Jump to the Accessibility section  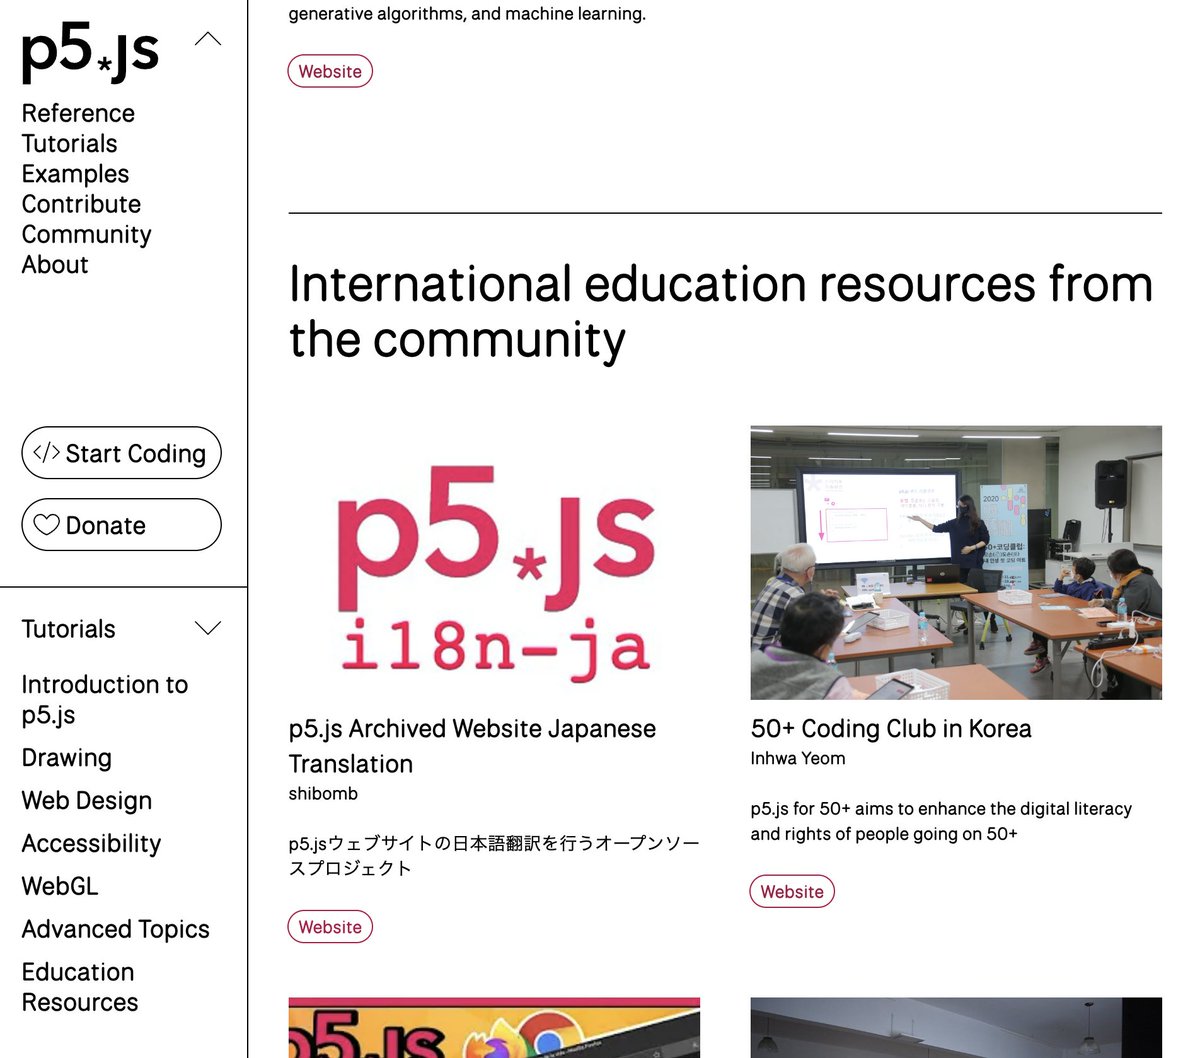click(x=91, y=844)
